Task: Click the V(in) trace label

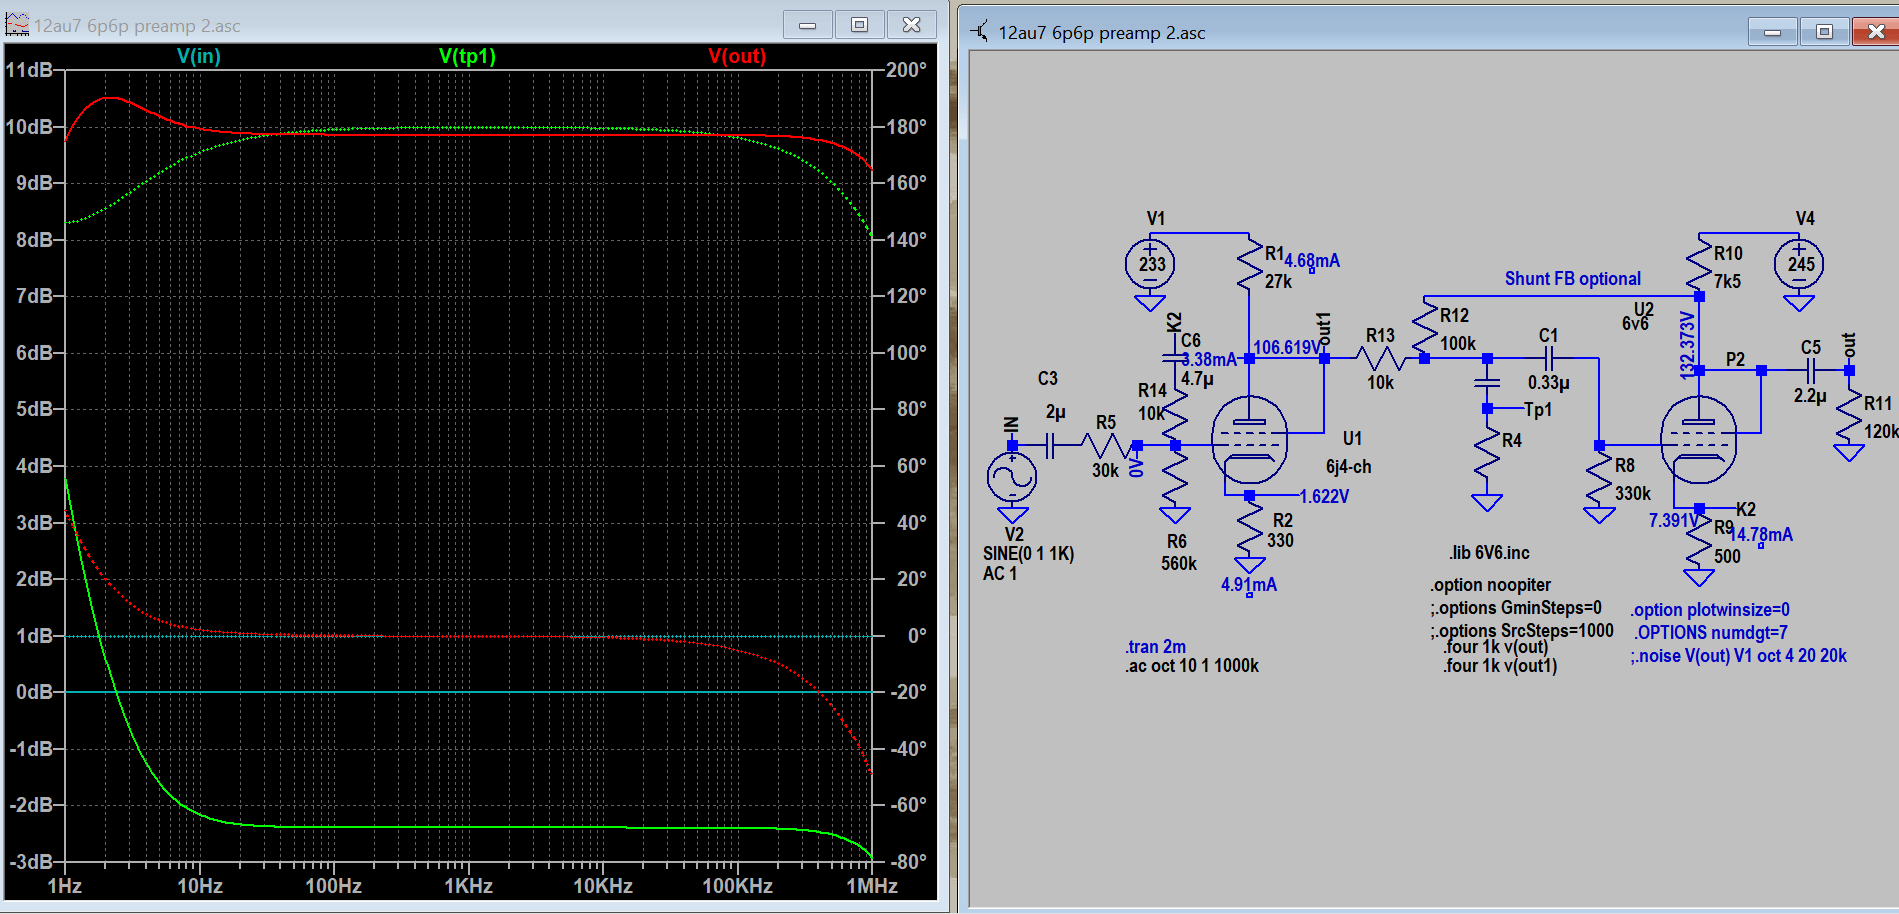Action: point(198,56)
